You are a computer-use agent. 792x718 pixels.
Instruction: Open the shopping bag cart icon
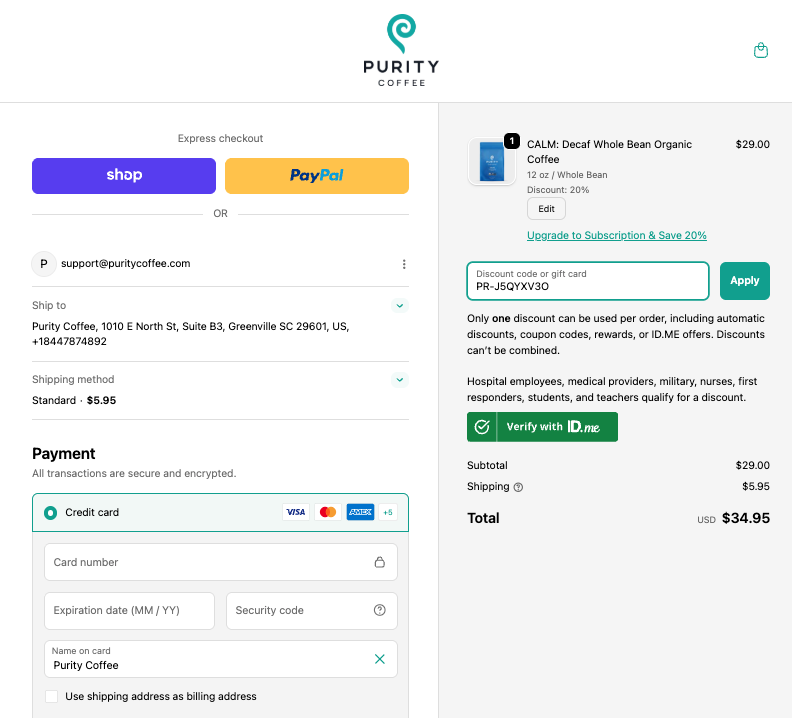[x=761, y=51]
